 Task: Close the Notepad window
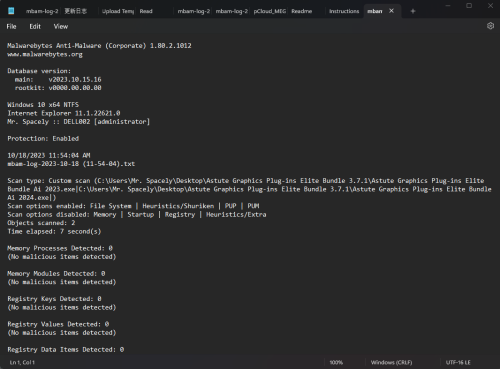click(490, 6)
